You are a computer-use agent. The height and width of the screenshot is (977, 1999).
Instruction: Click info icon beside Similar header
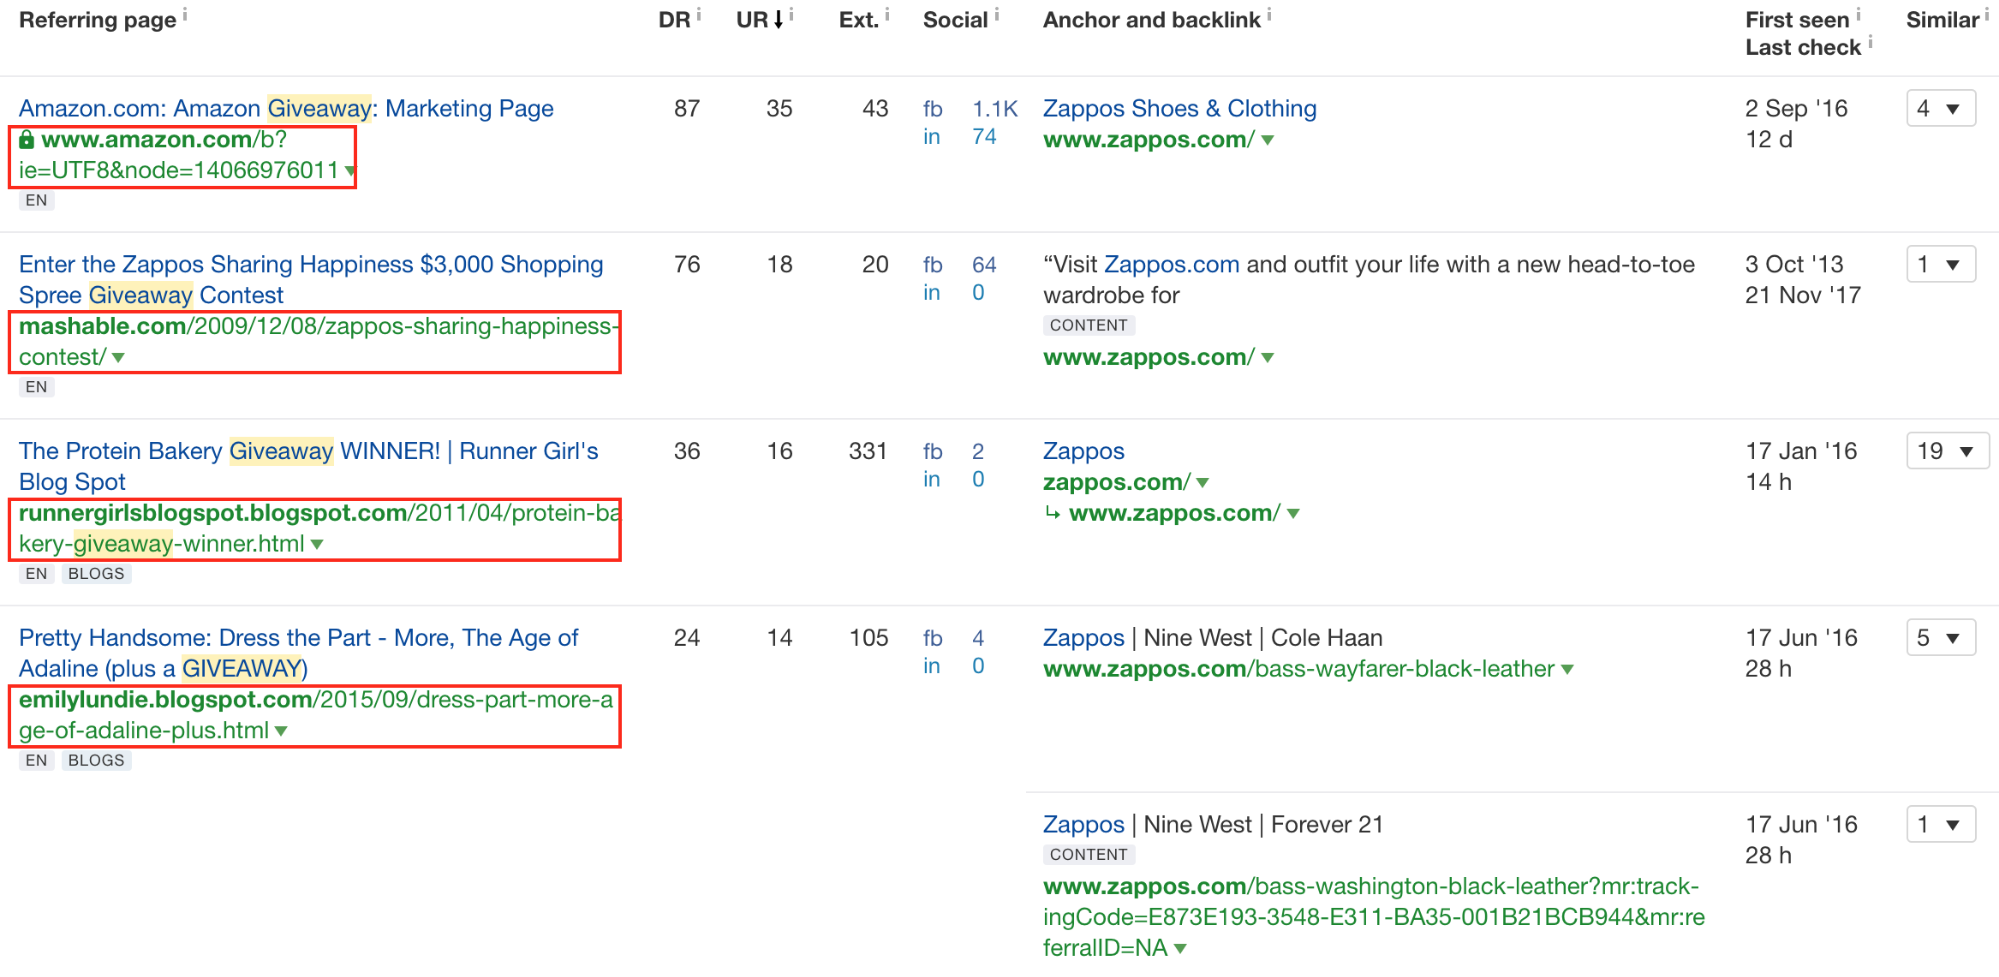coord(1987,14)
